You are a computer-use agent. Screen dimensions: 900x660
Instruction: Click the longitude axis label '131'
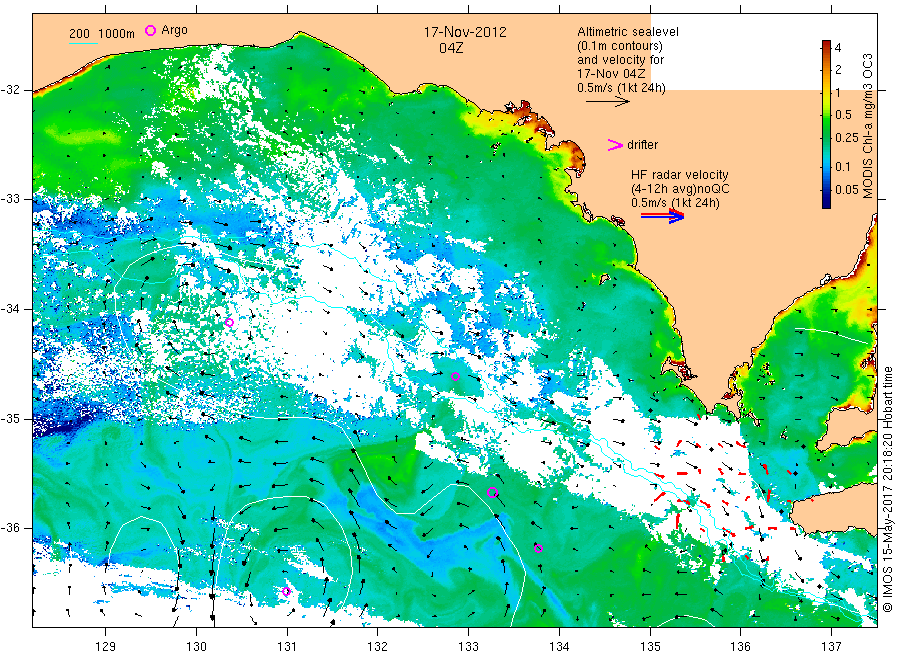(287, 647)
